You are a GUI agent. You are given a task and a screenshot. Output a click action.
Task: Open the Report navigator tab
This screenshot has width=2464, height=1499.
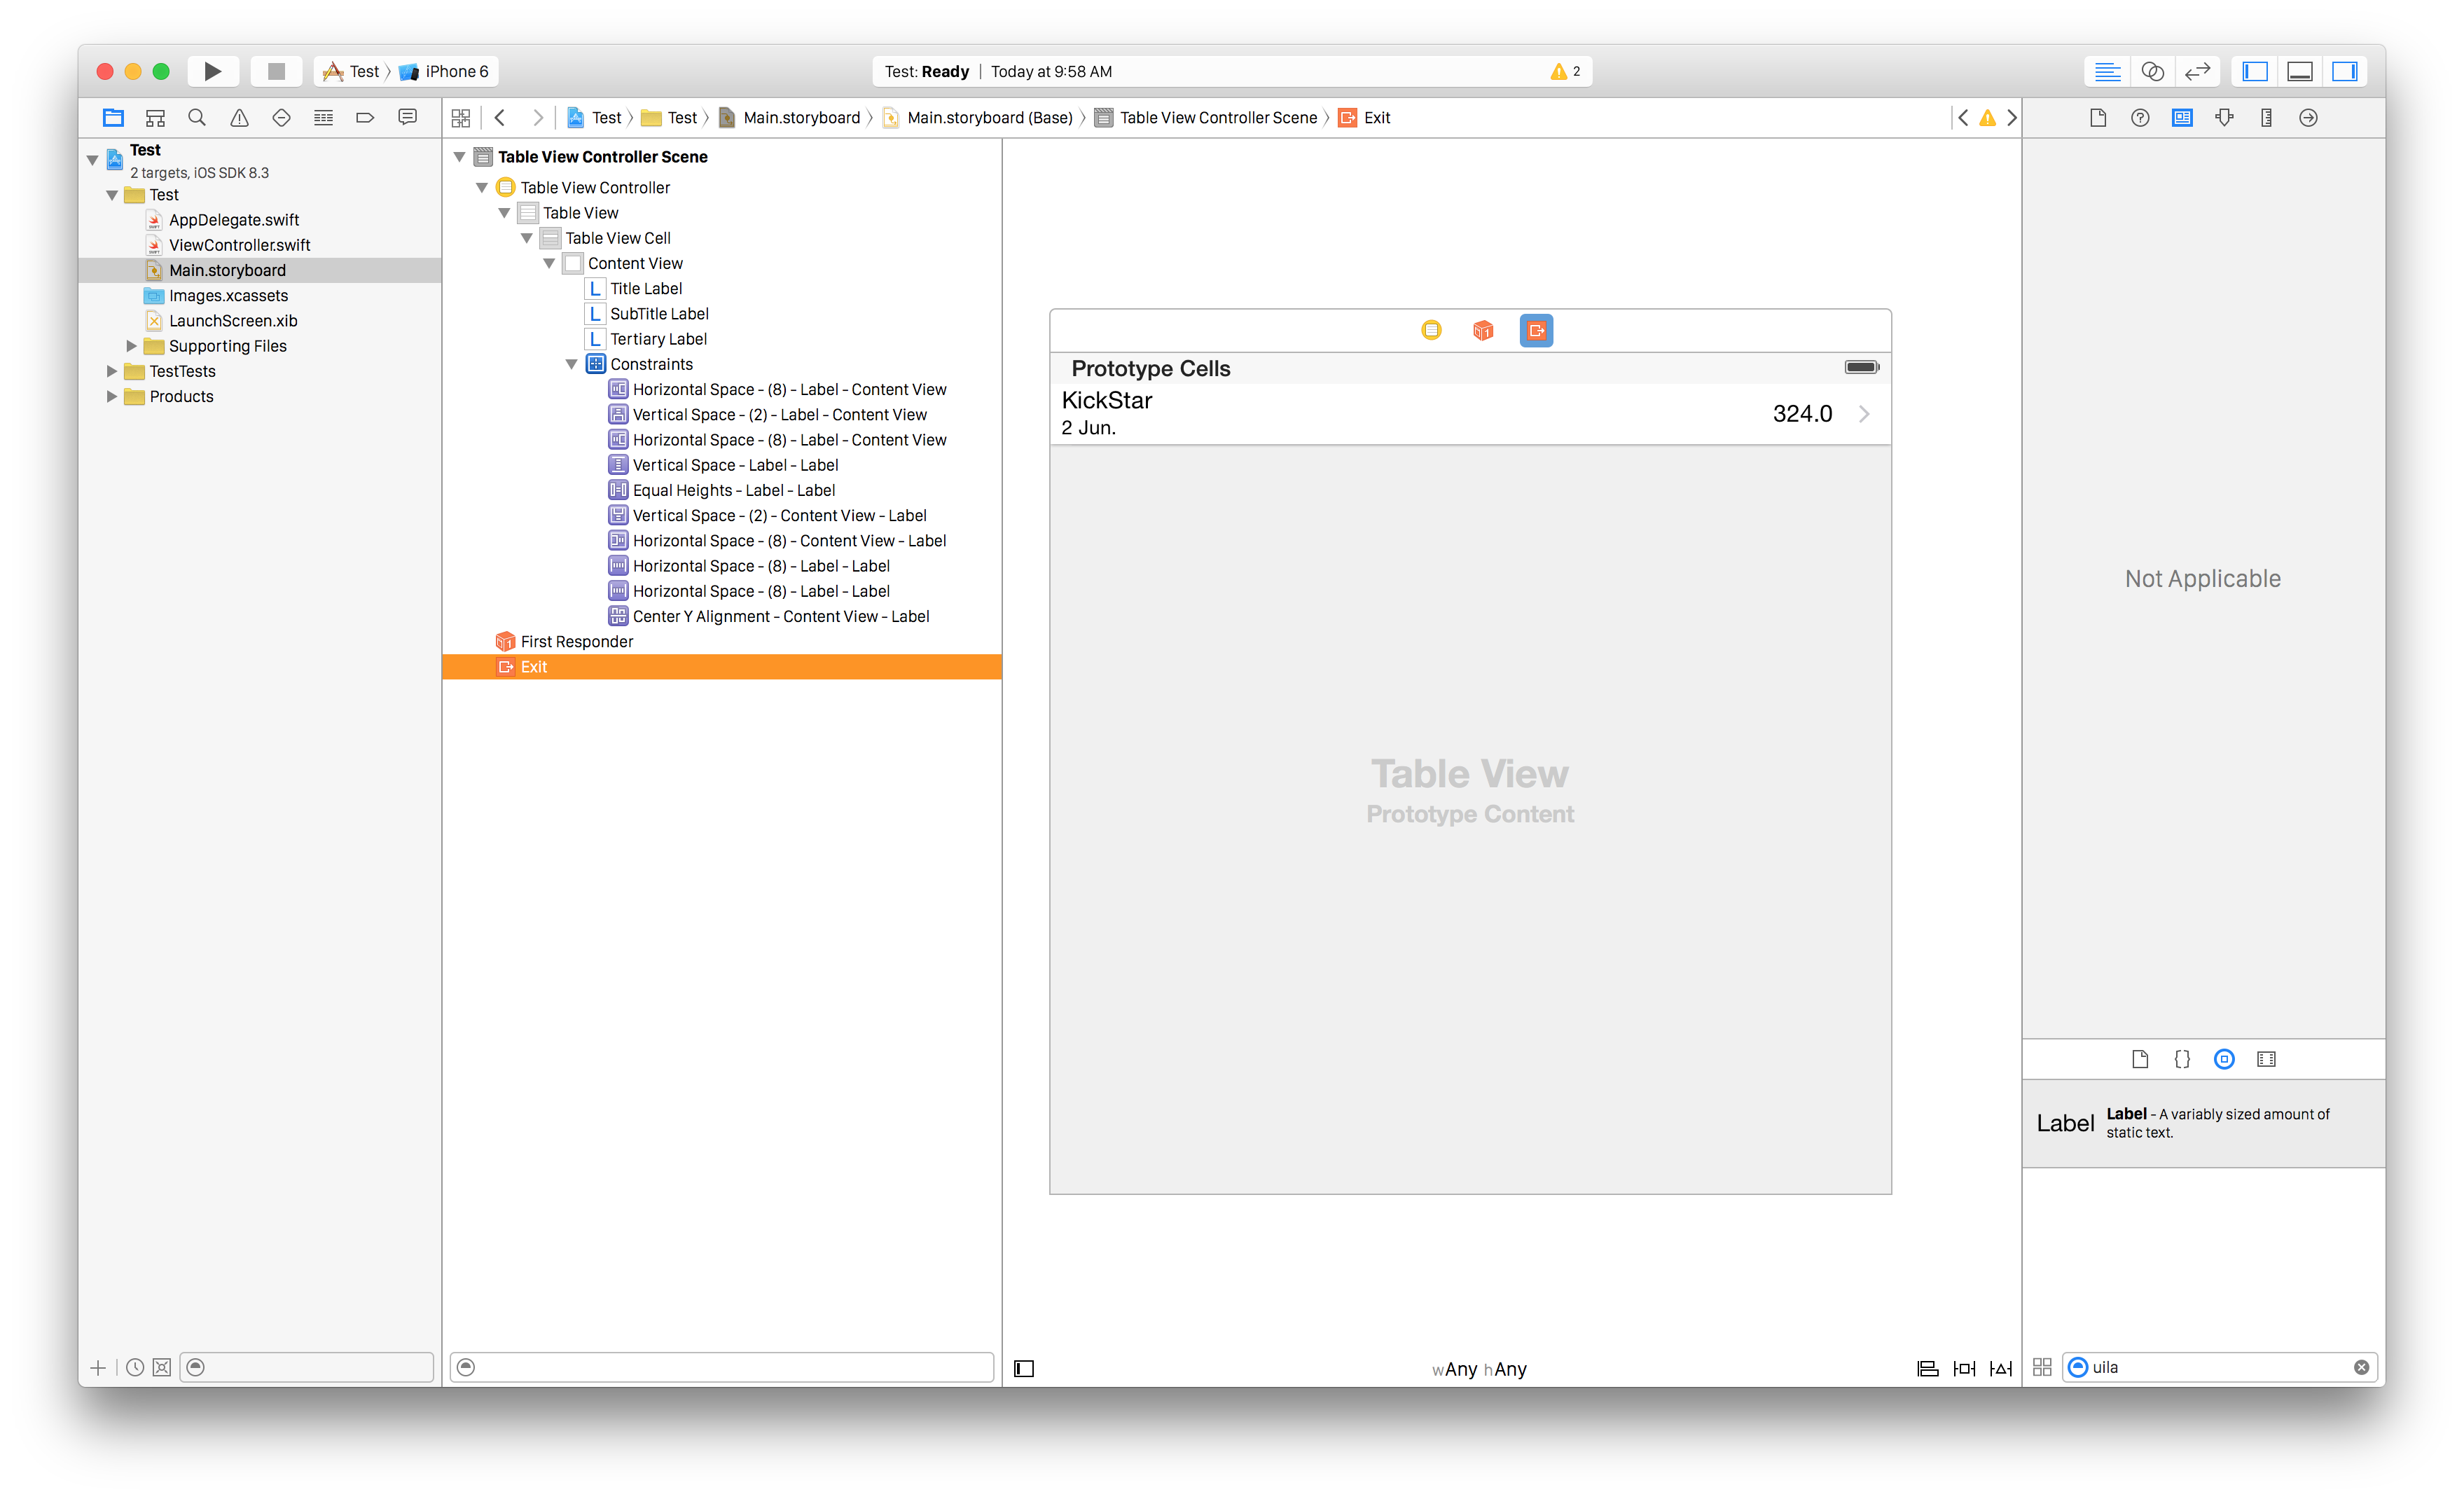coord(407,117)
